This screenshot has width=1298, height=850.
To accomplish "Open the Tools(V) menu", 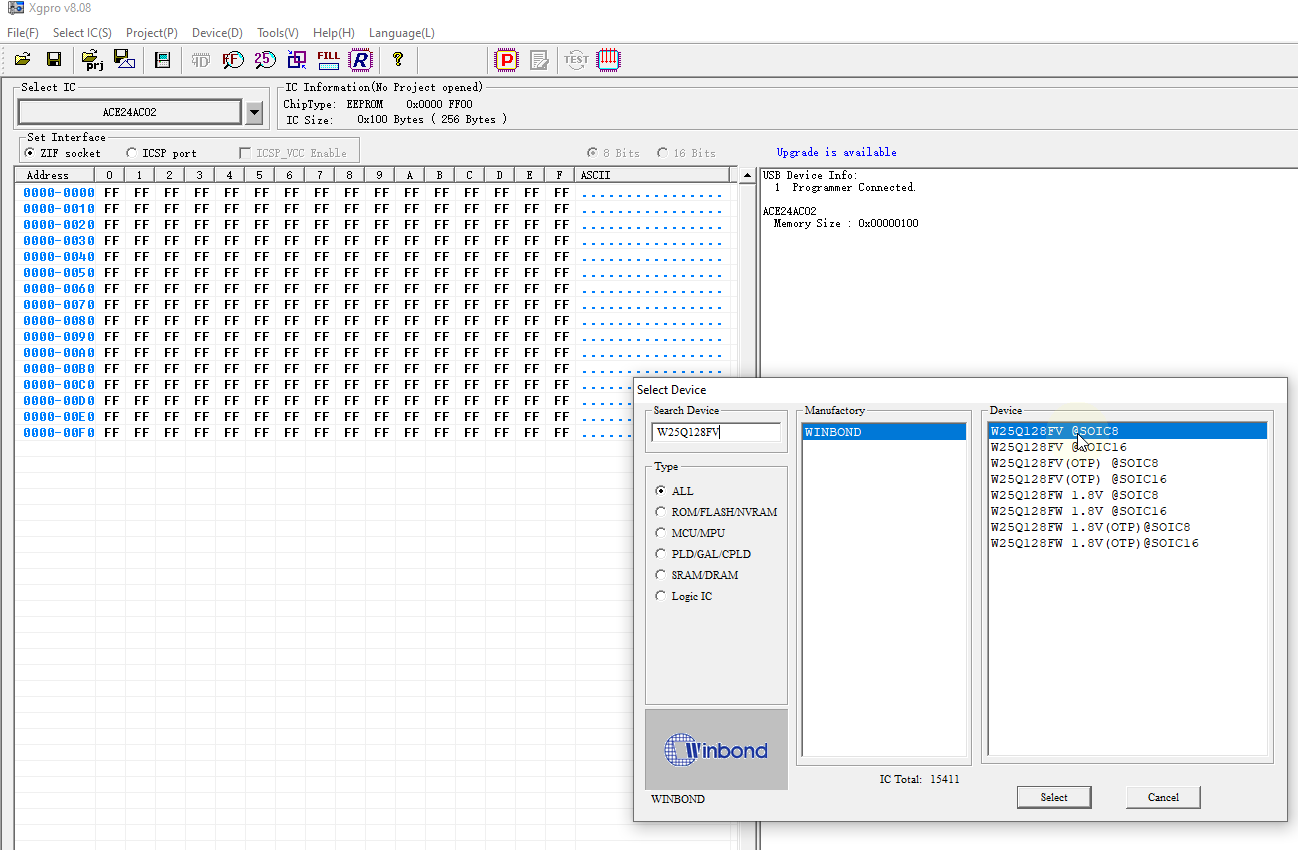I will [277, 33].
